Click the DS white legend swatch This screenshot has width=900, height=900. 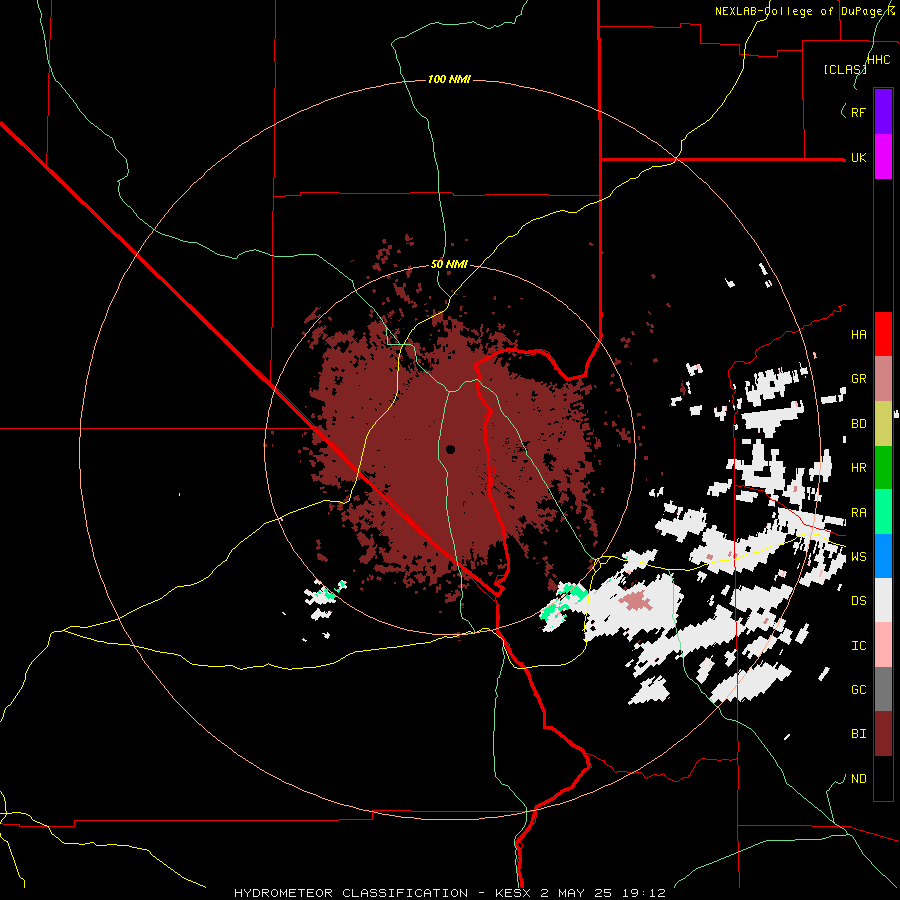[x=883, y=600]
